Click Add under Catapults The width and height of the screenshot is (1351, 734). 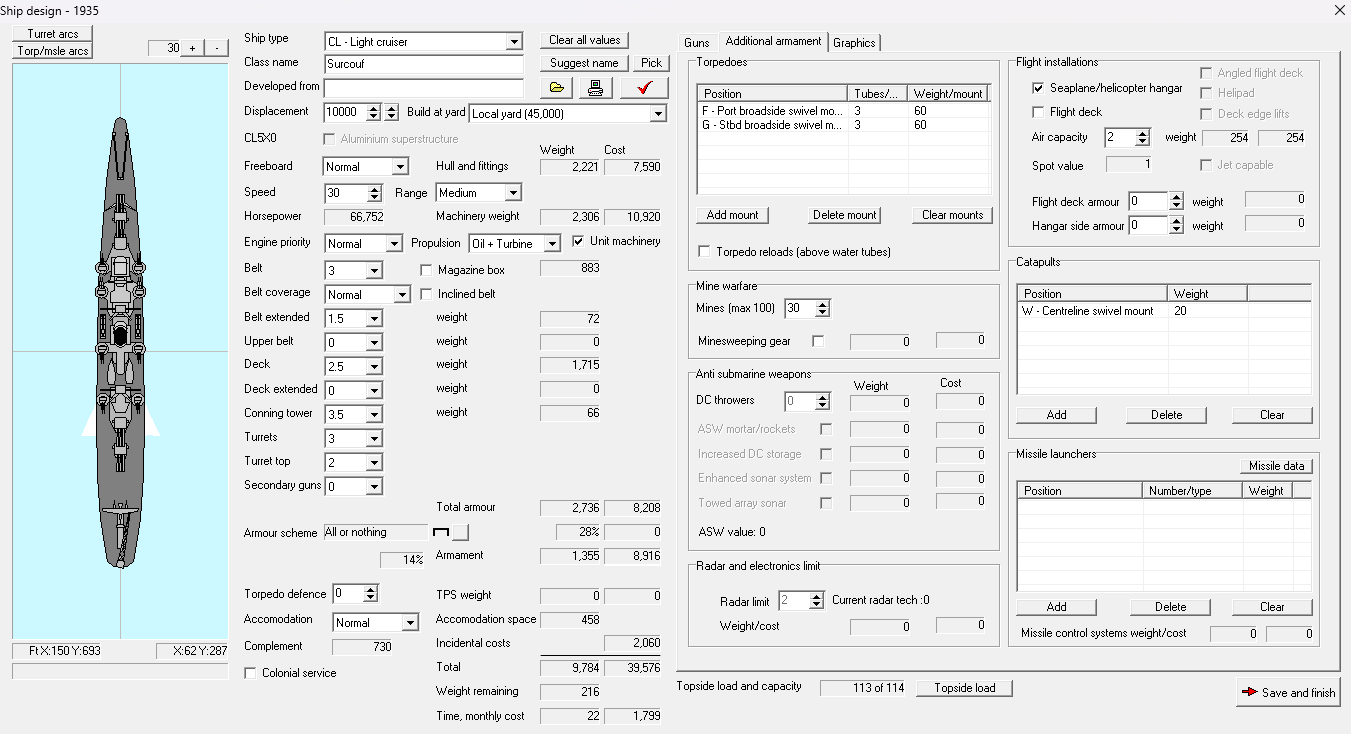click(x=1056, y=415)
